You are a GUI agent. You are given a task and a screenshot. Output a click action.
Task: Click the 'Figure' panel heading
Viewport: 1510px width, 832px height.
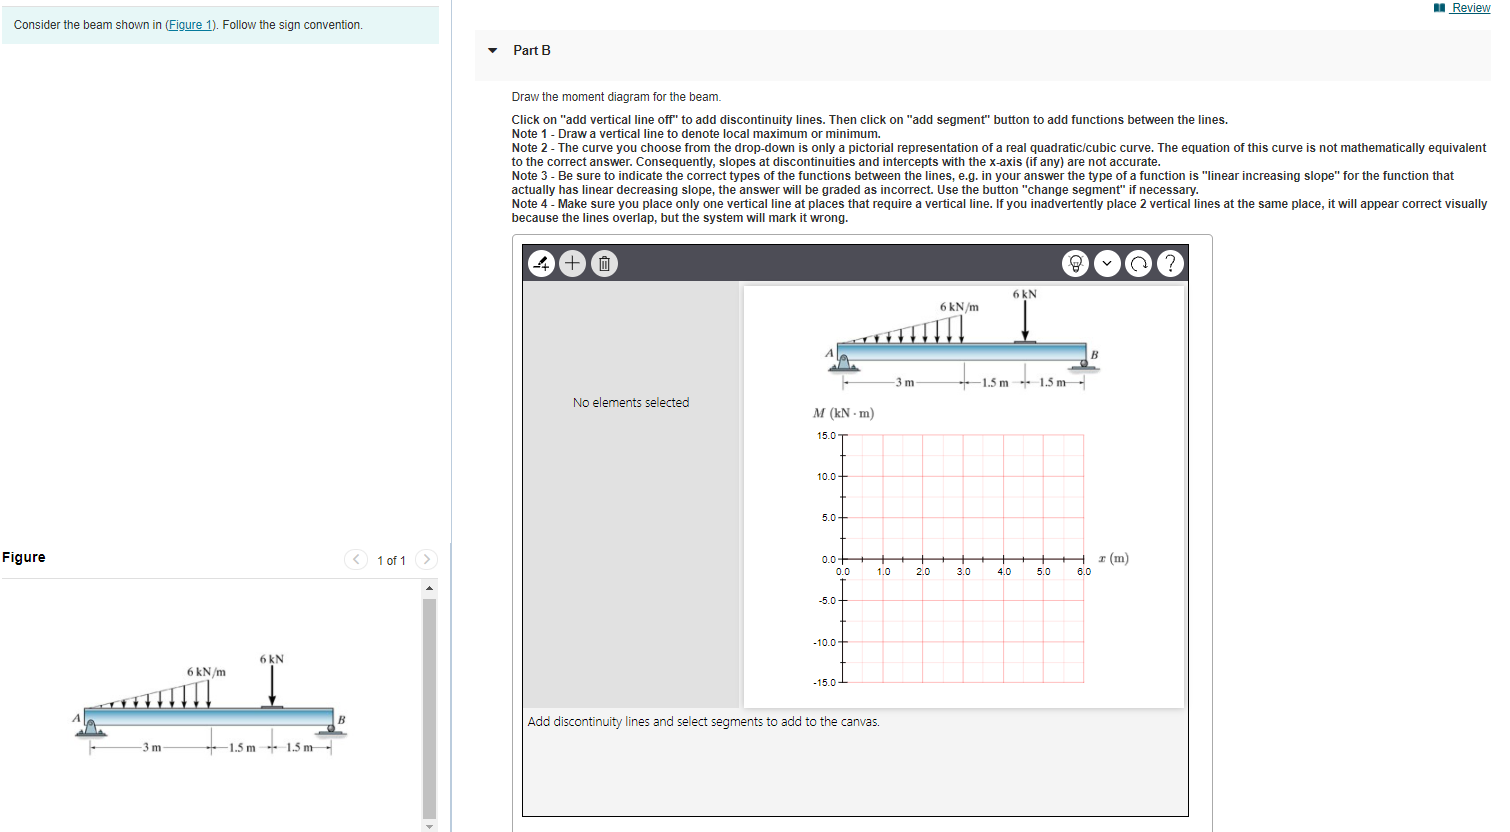(24, 557)
